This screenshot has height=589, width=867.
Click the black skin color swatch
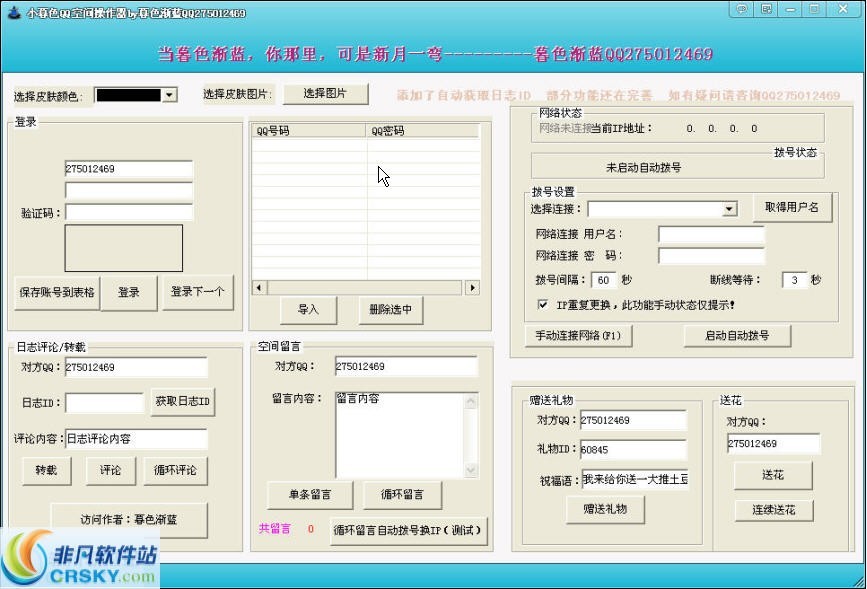128,95
